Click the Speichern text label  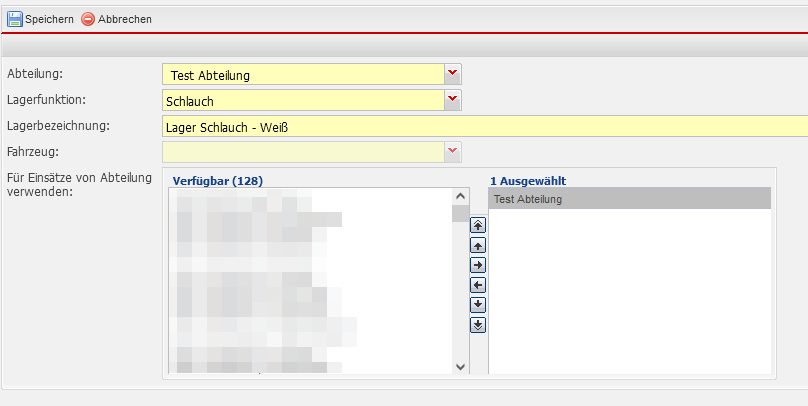(49, 19)
